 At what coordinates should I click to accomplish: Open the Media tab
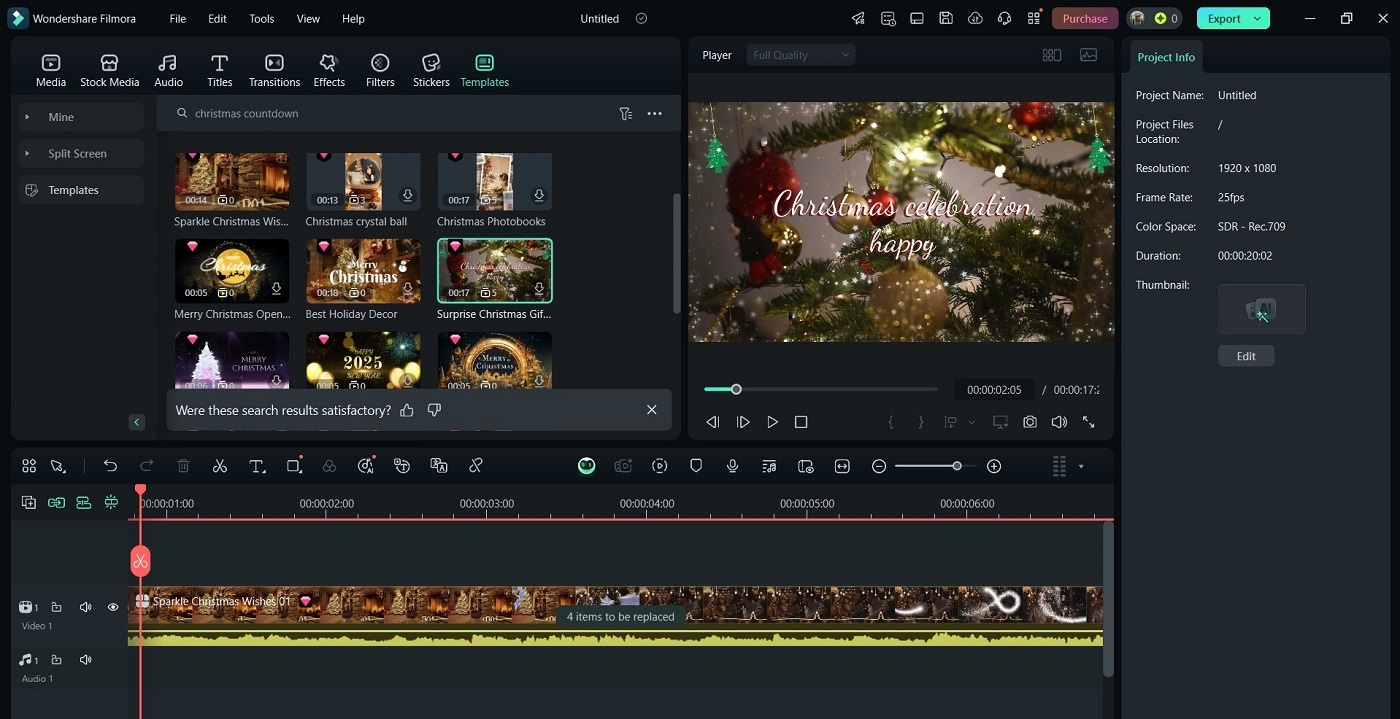(x=50, y=71)
